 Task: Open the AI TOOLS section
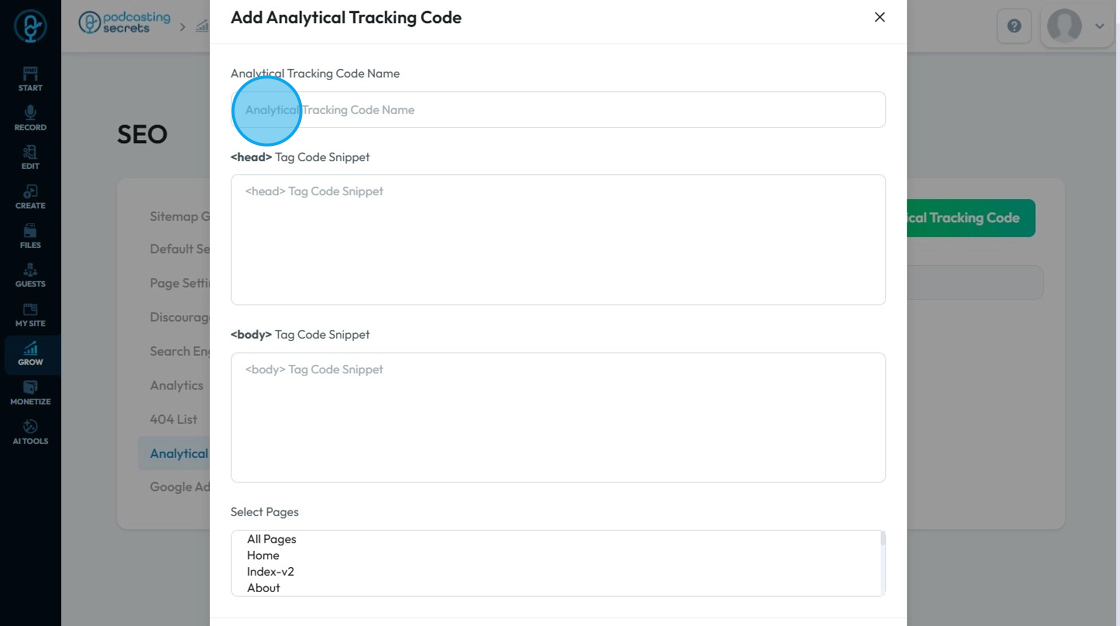point(30,432)
